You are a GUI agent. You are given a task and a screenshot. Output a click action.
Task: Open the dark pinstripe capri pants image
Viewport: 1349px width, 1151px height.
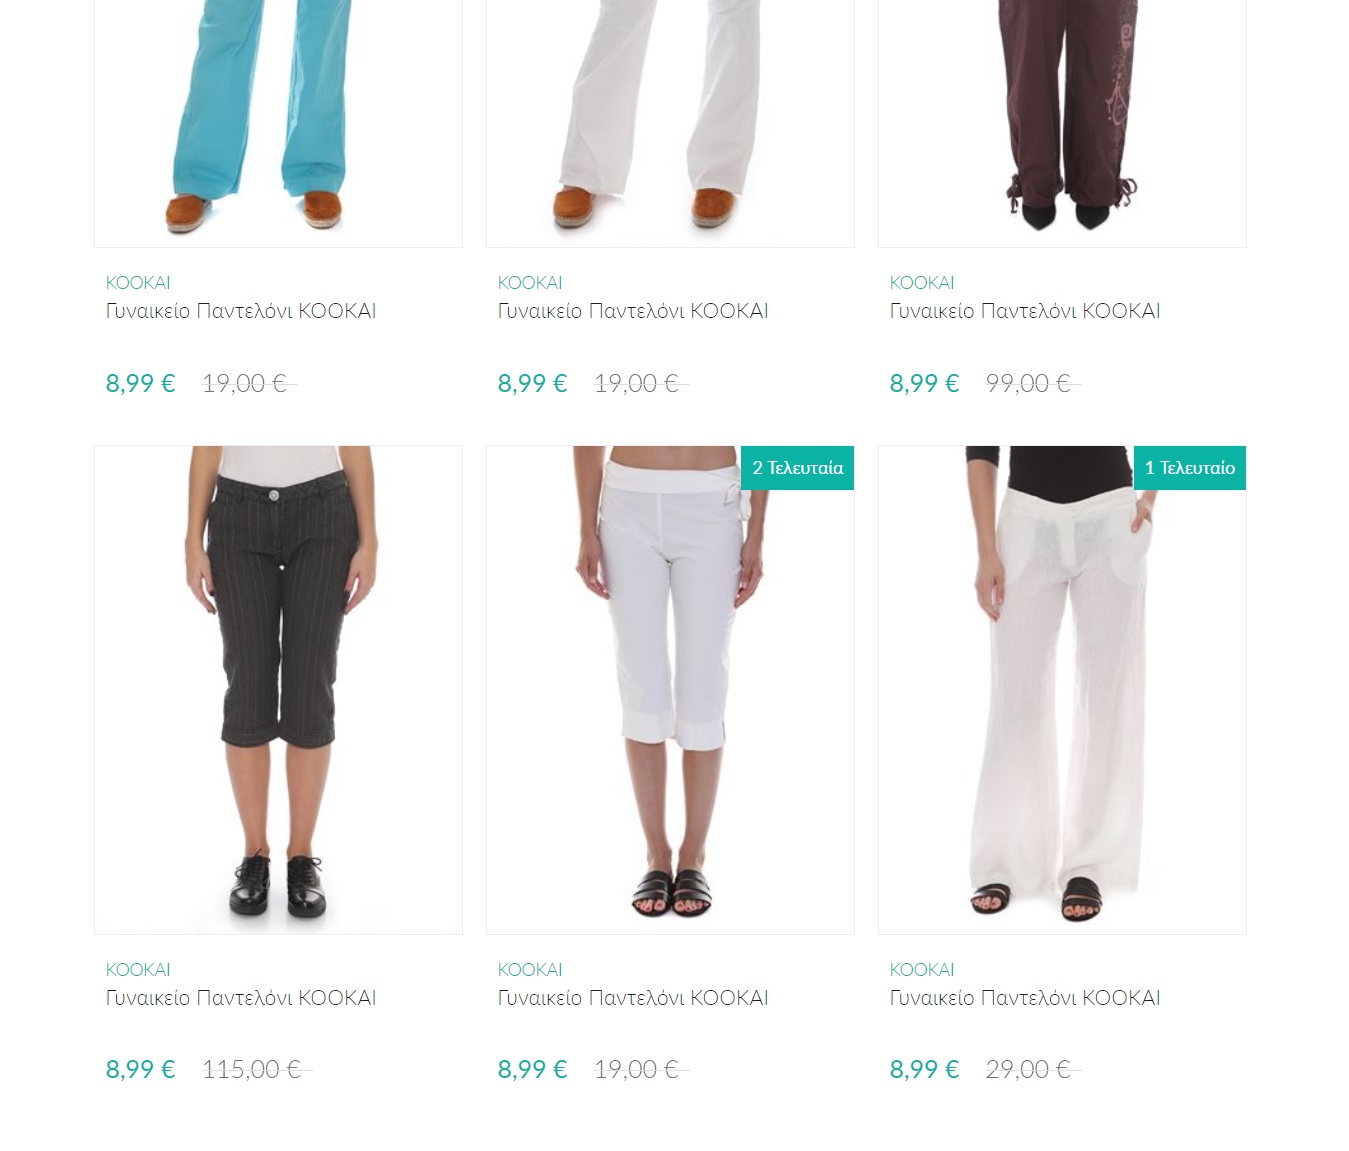click(278, 690)
